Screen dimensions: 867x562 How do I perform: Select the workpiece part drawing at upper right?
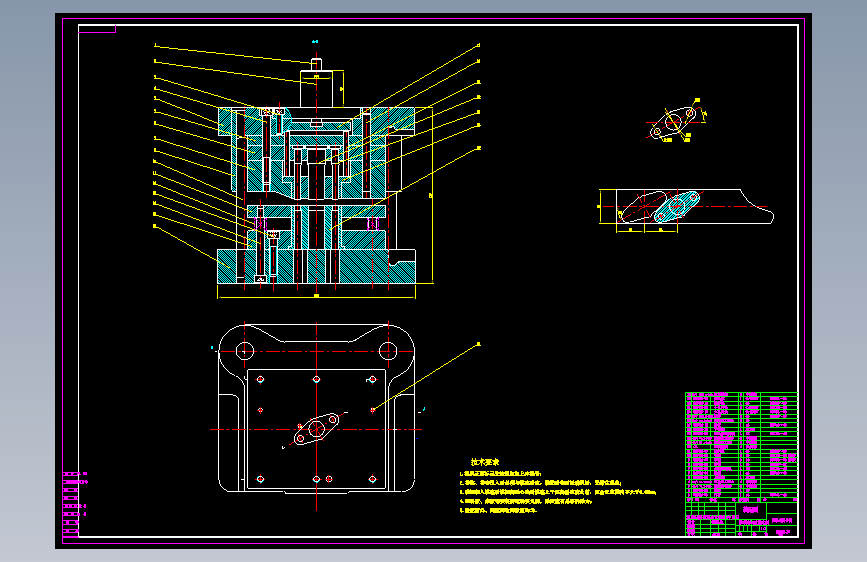coord(673,123)
